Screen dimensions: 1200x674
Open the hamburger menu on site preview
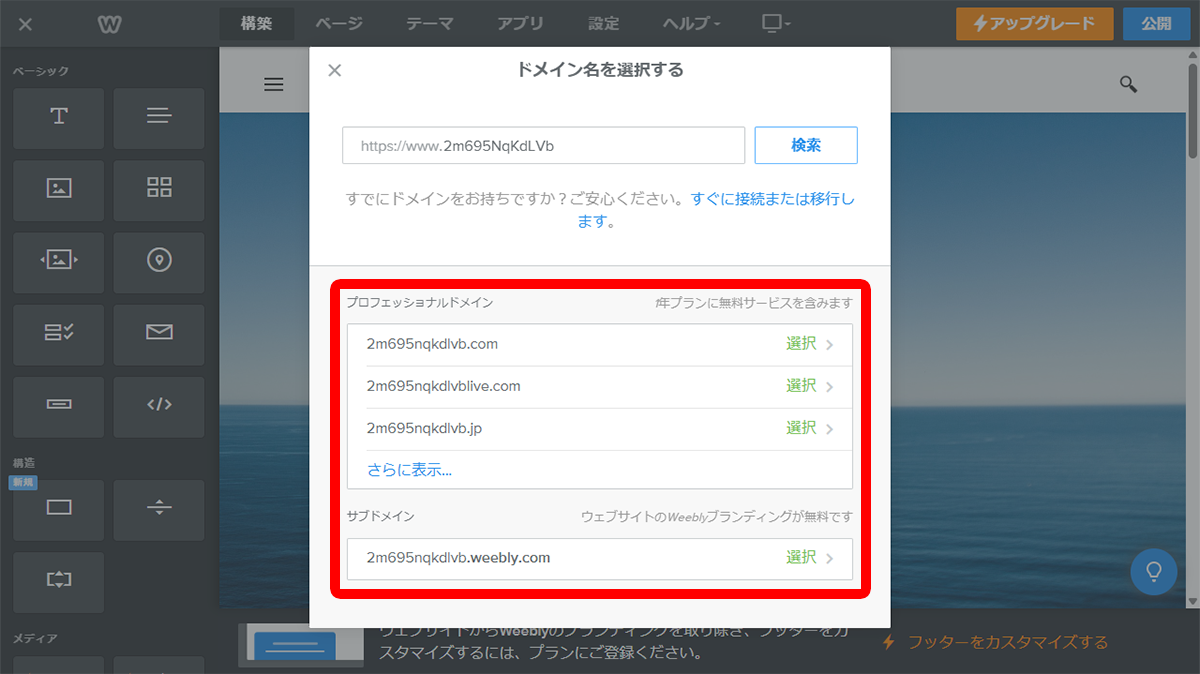pyautogui.click(x=274, y=84)
